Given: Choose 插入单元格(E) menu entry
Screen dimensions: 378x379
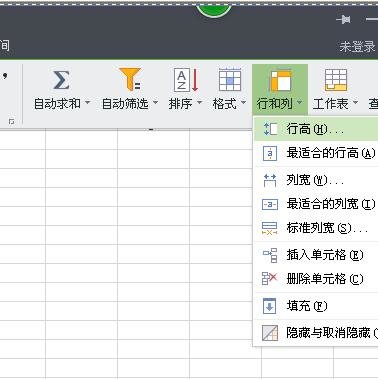Looking at the screenshot, I should pos(316,255).
